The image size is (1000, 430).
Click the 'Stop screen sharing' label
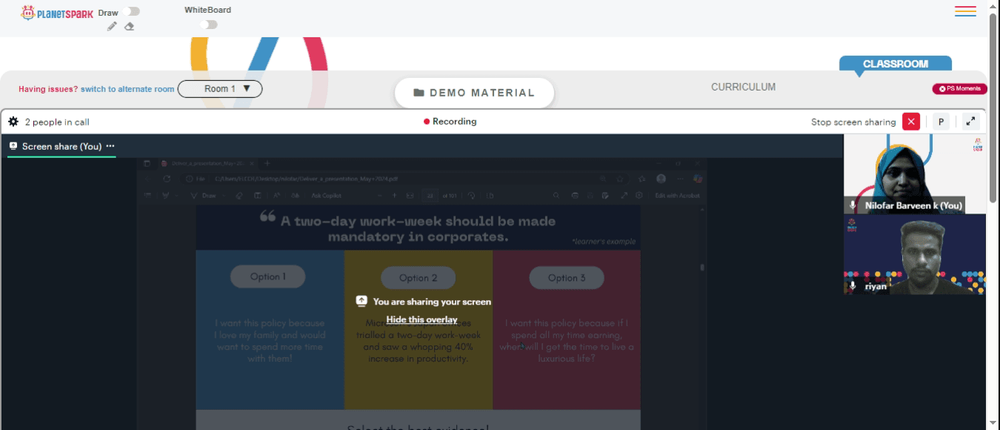(853, 122)
